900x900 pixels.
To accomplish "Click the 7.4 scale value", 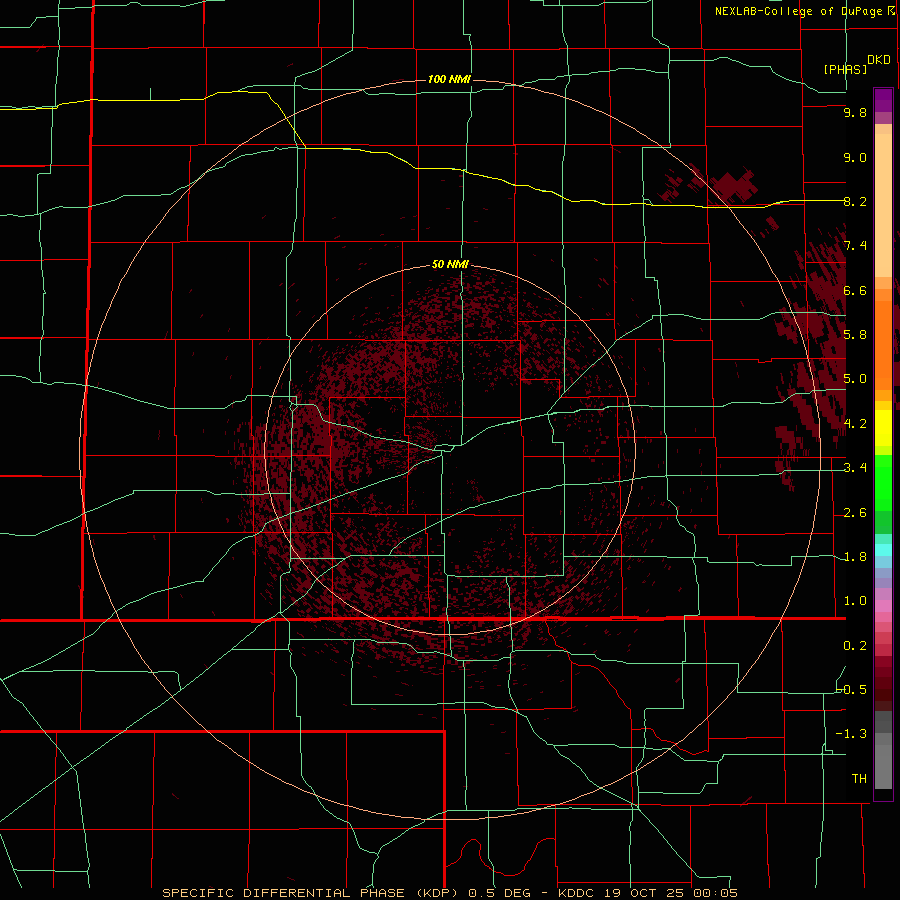I will 855,246.
